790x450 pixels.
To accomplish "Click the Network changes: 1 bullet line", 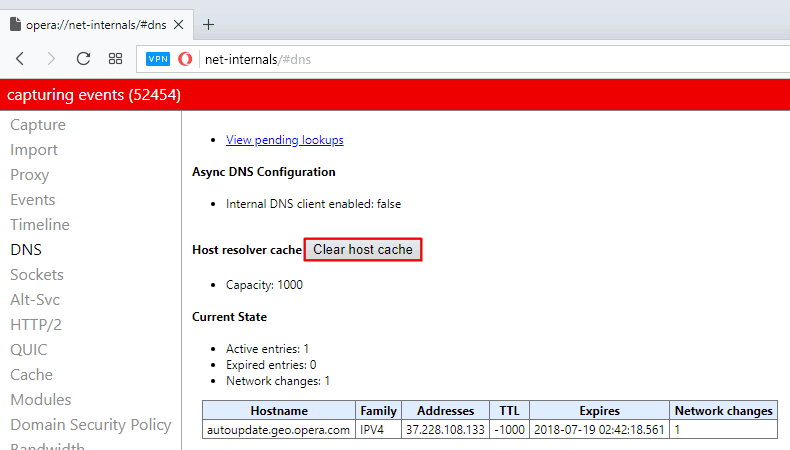I will pos(278,381).
